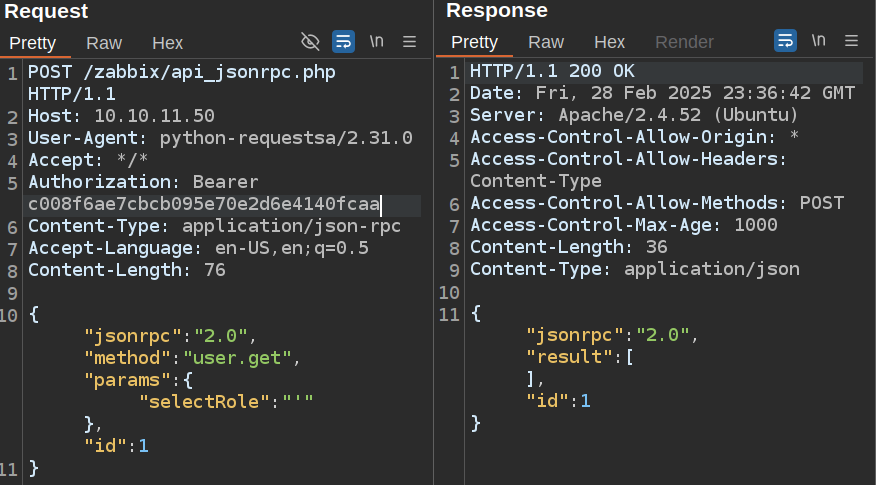Toggle word wrap in the Request panel
The height and width of the screenshot is (485, 876).
pyautogui.click(x=343, y=41)
